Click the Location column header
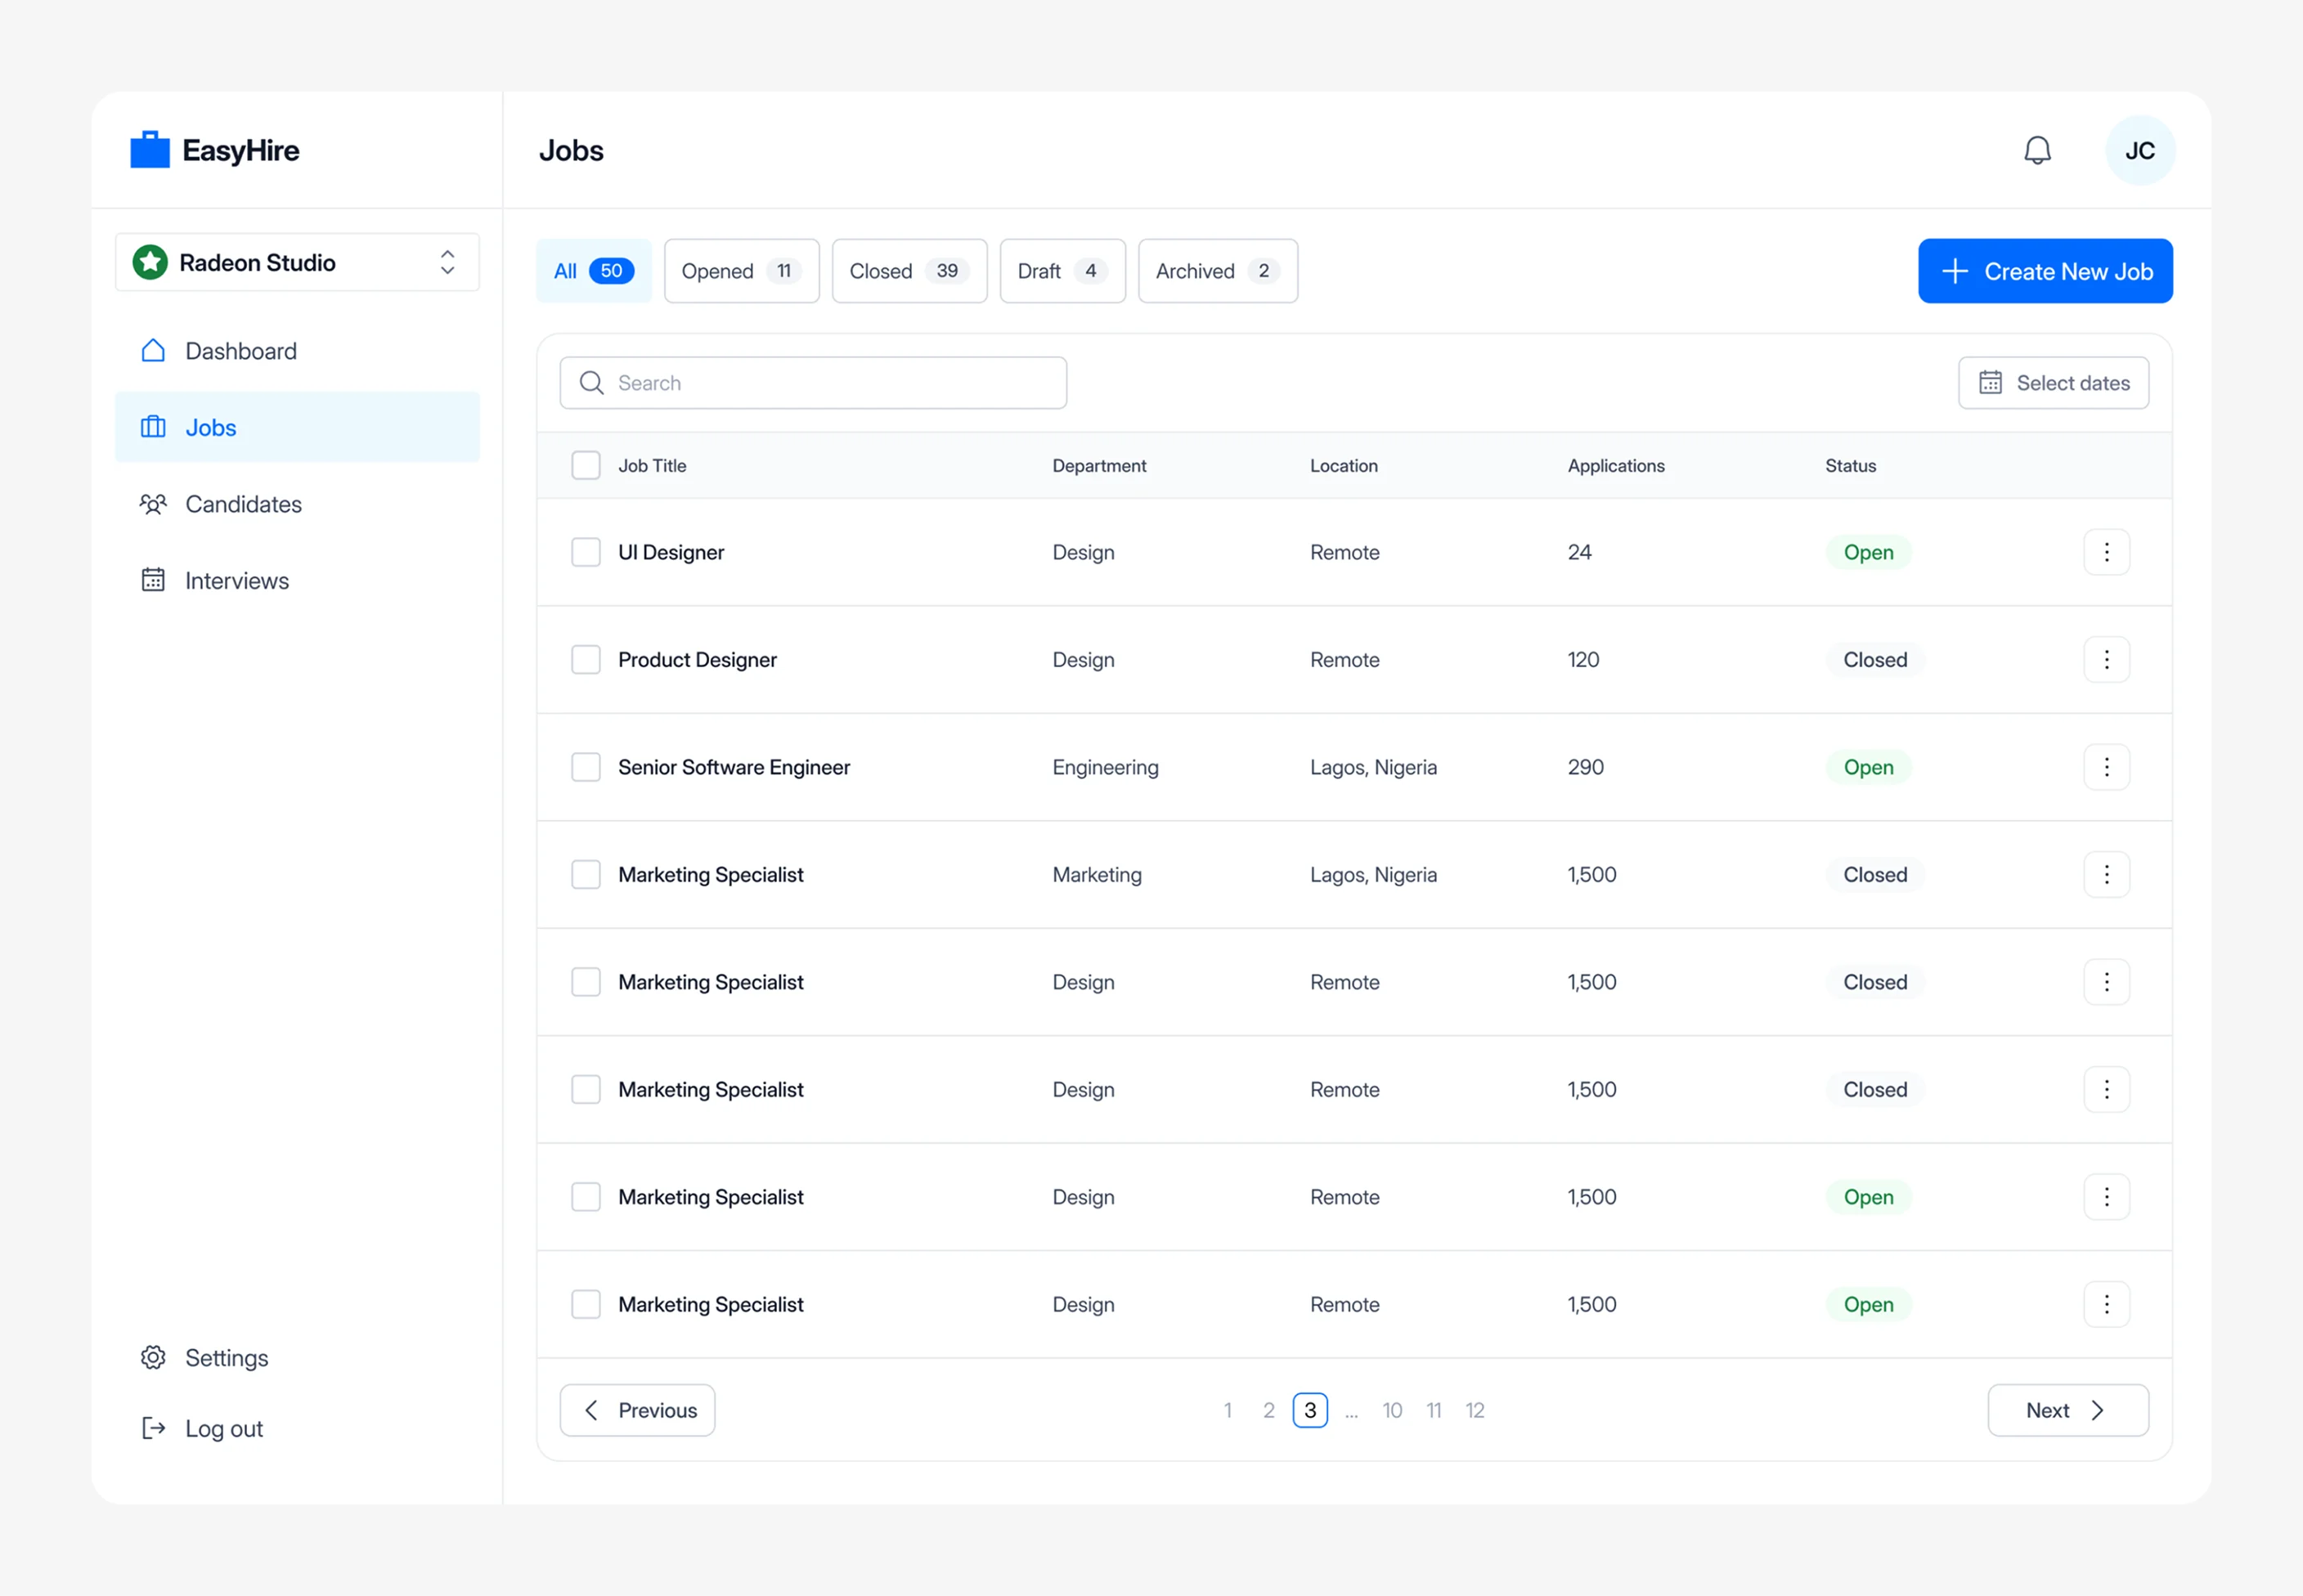The image size is (2303, 1596). point(1343,465)
